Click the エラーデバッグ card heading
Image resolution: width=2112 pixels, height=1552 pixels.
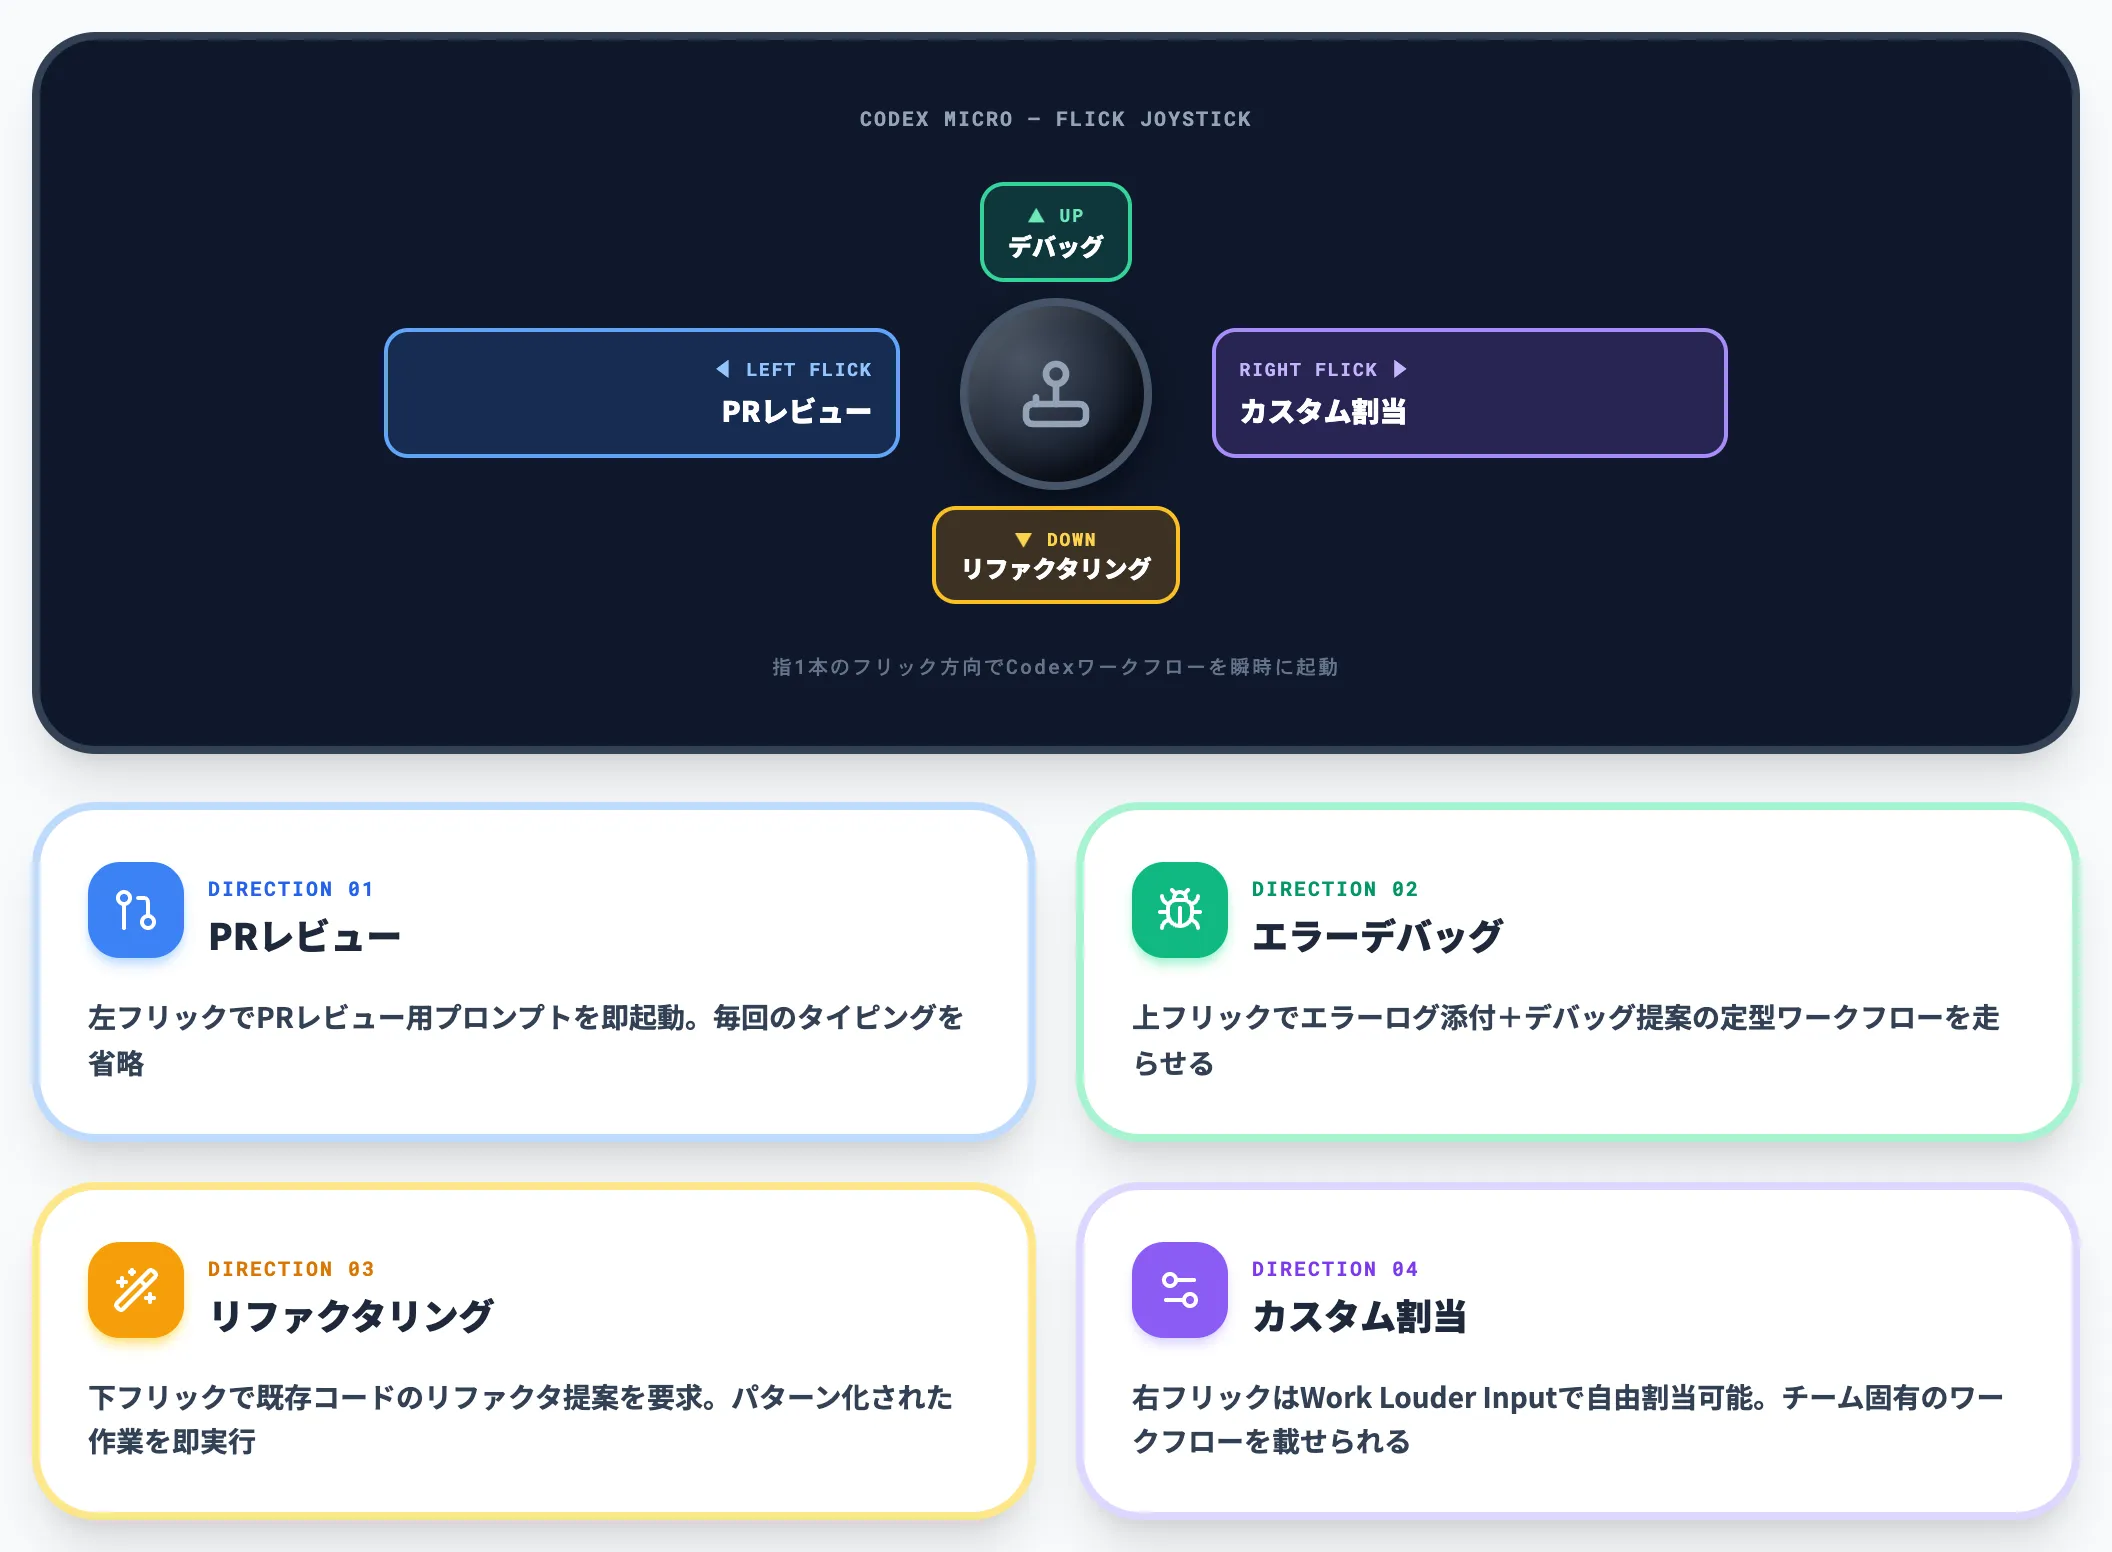[x=1377, y=937]
